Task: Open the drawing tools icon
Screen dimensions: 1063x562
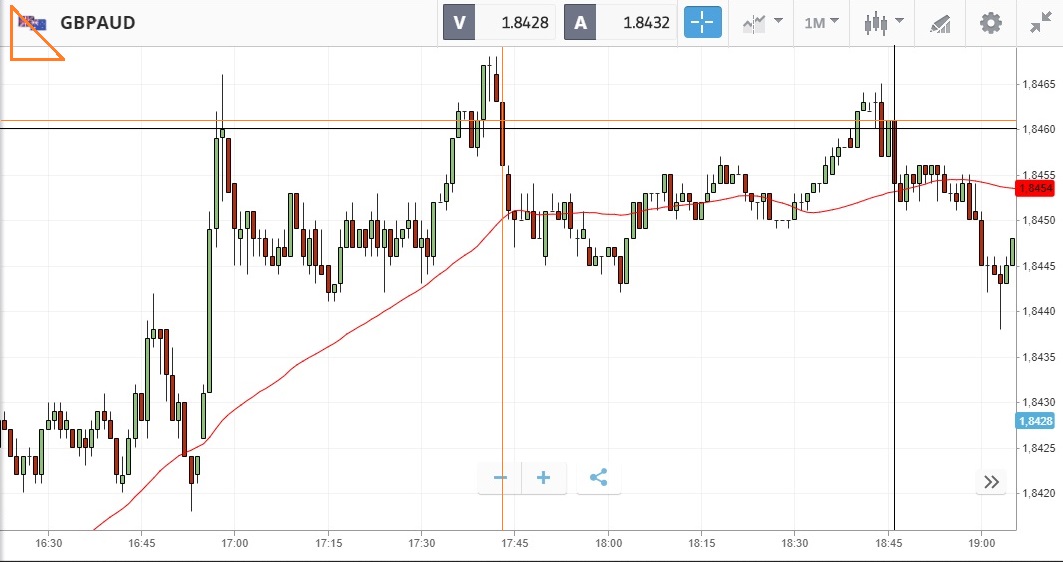Action: (x=940, y=22)
